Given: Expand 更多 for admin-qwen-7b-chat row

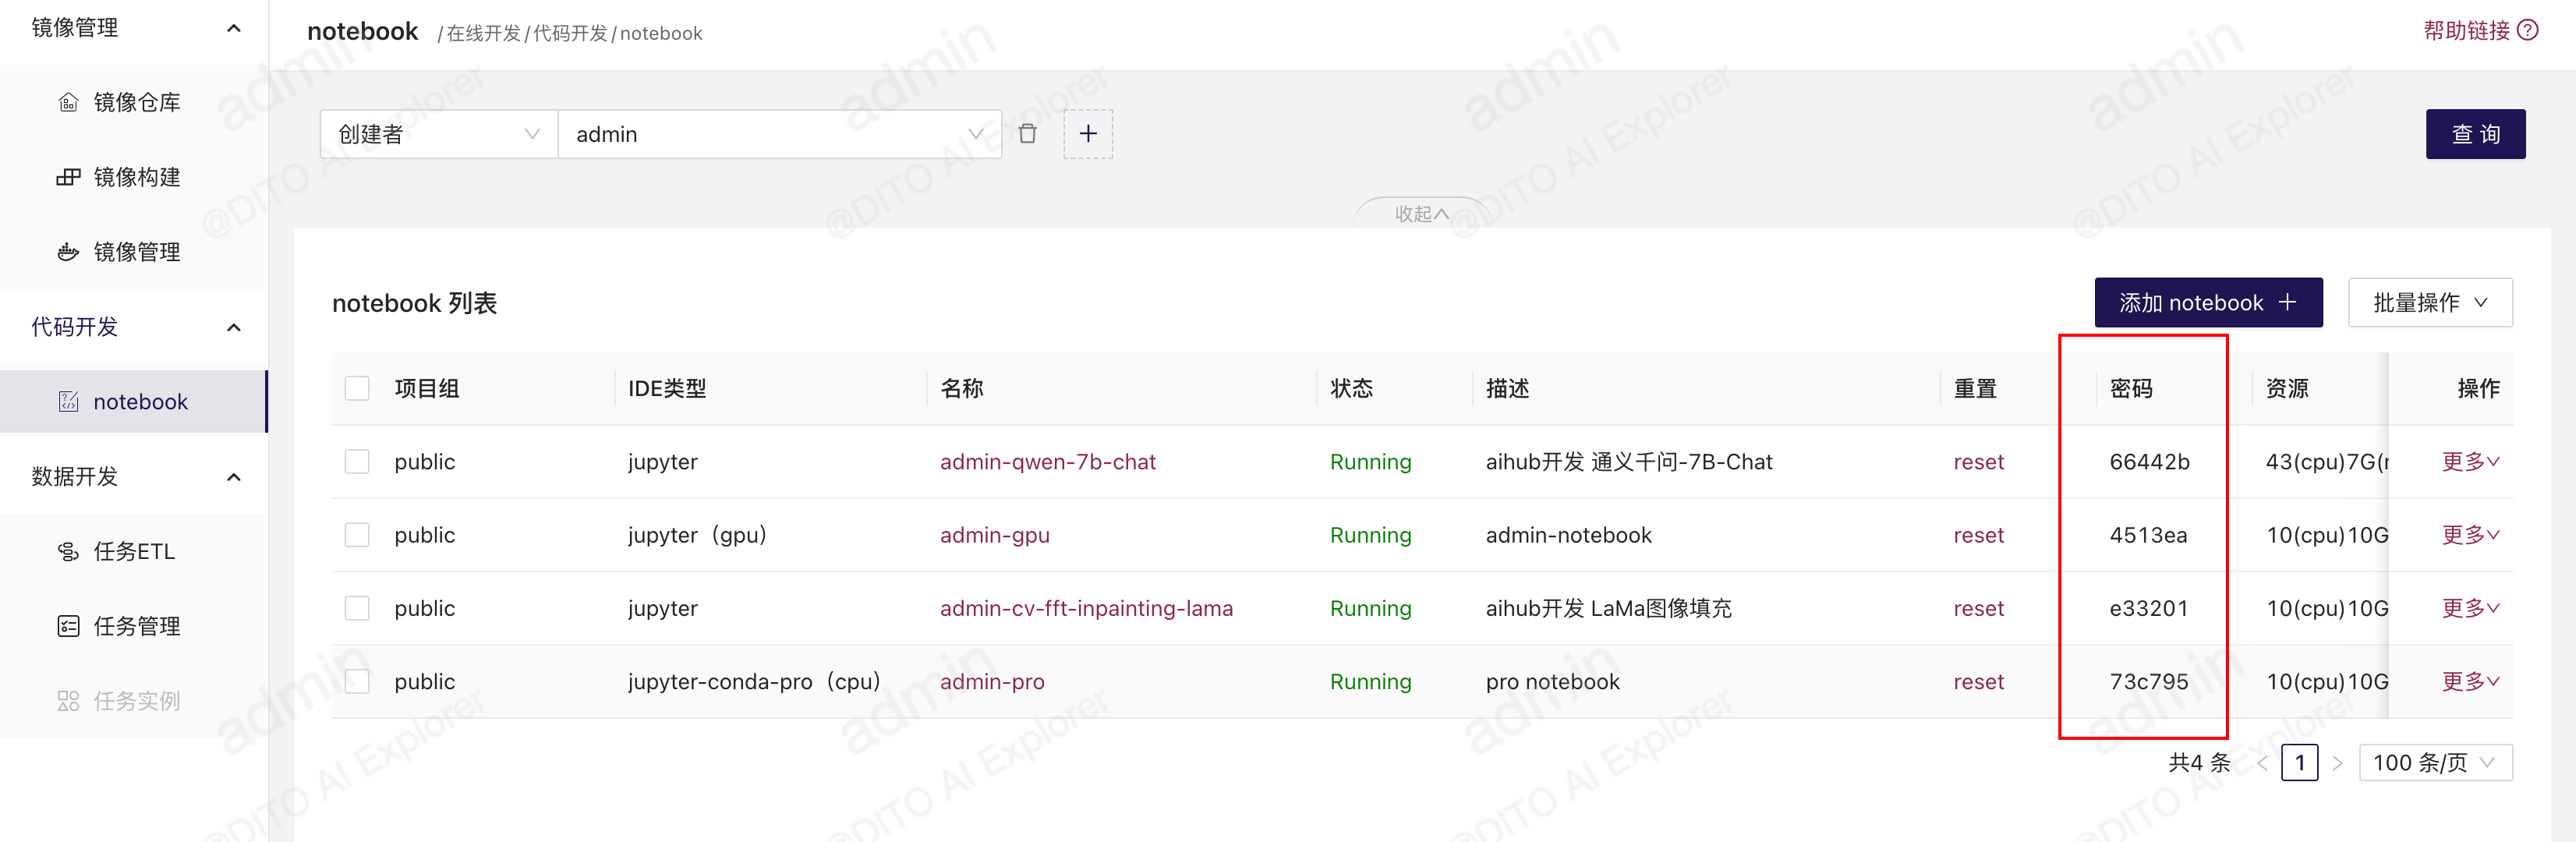Looking at the screenshot, I should (x=2470, y=461).
